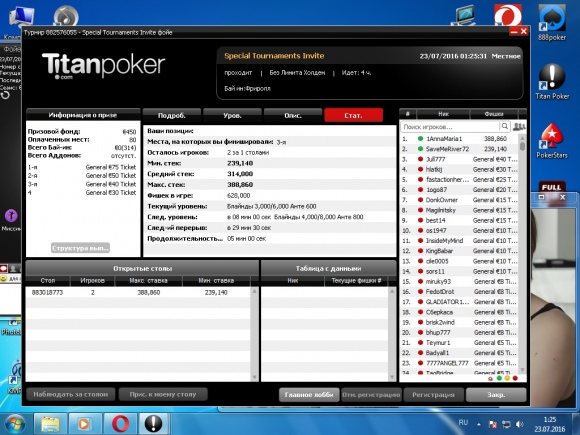Select player hlatkij in list
Screen dimensions: 580x435
coord(459,169)
